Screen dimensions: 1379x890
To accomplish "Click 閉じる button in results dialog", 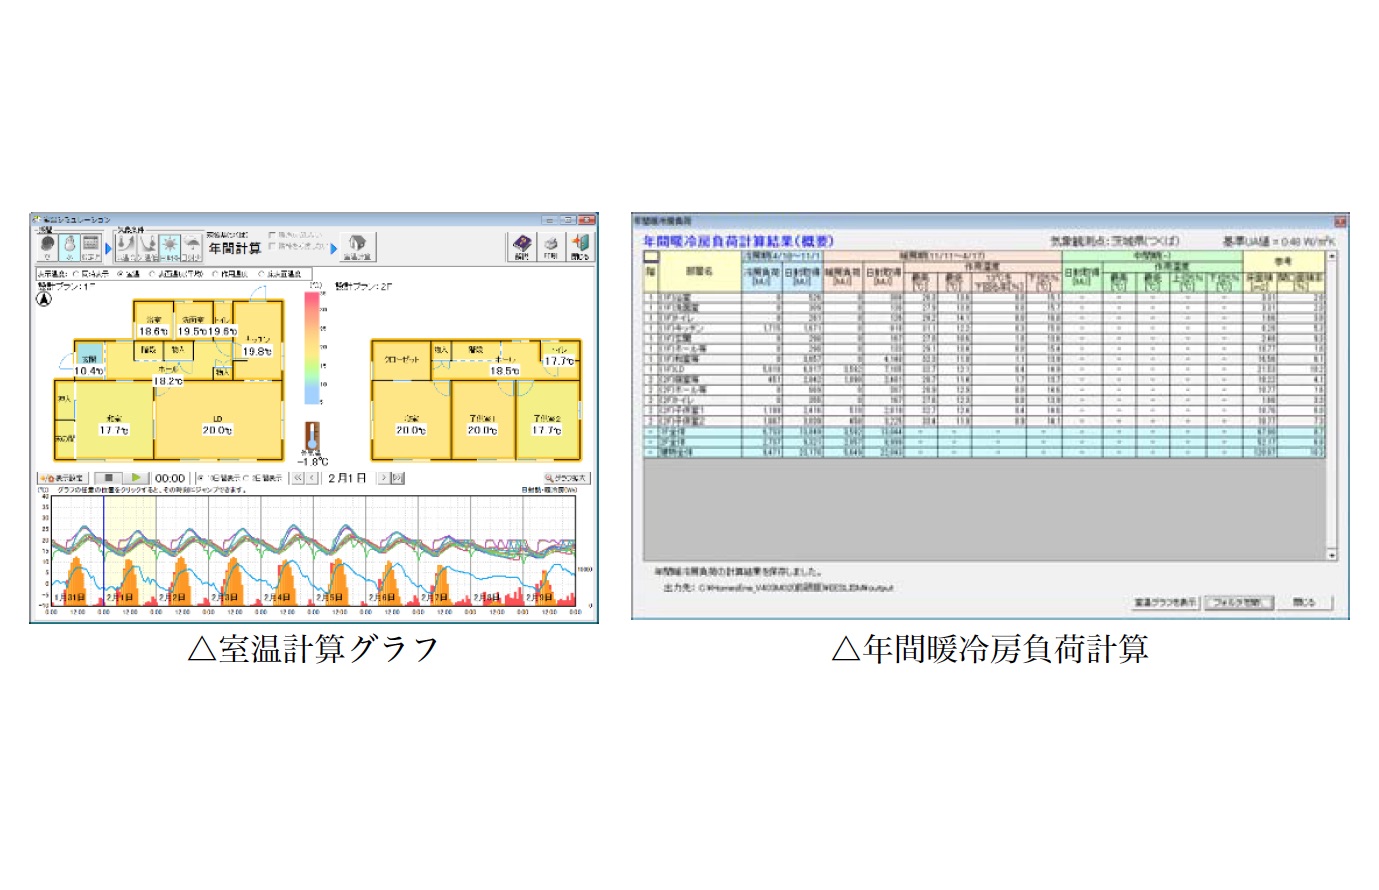I will pyautogui.click(x=1304, y=603).
